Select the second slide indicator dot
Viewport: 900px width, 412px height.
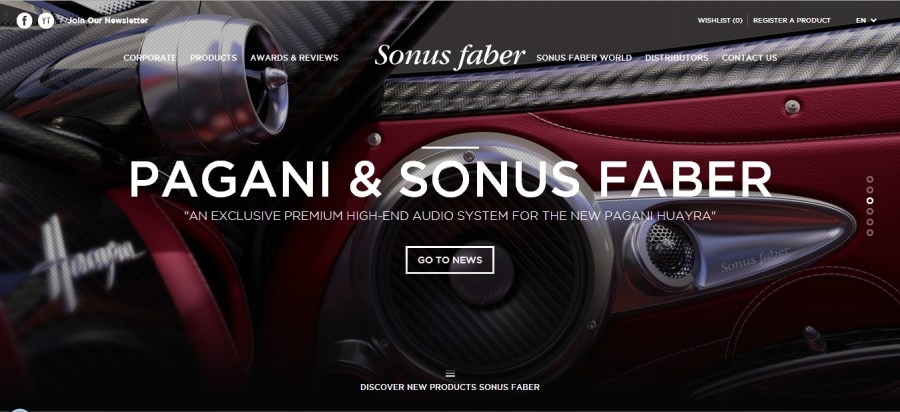(870, 190)
